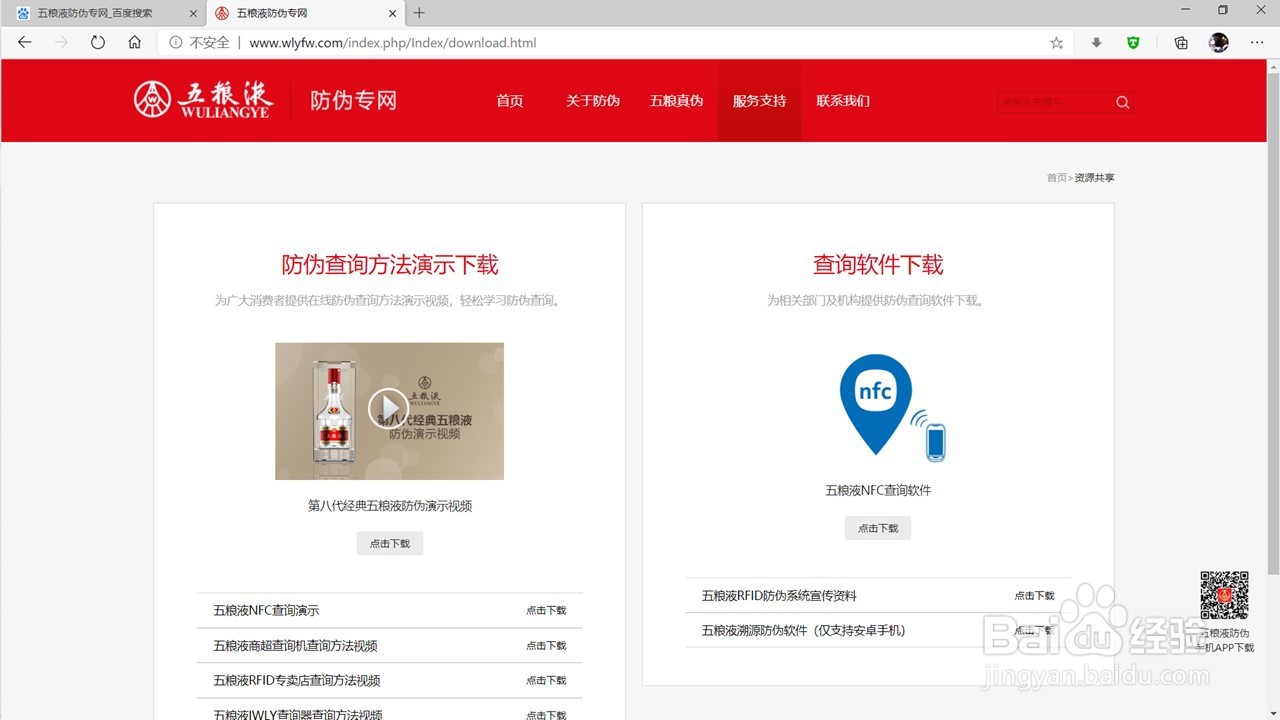Open the browser settings ellipsis menu
The height and width of the screenshot is (720, 1280).
[x=1257, y=43]
